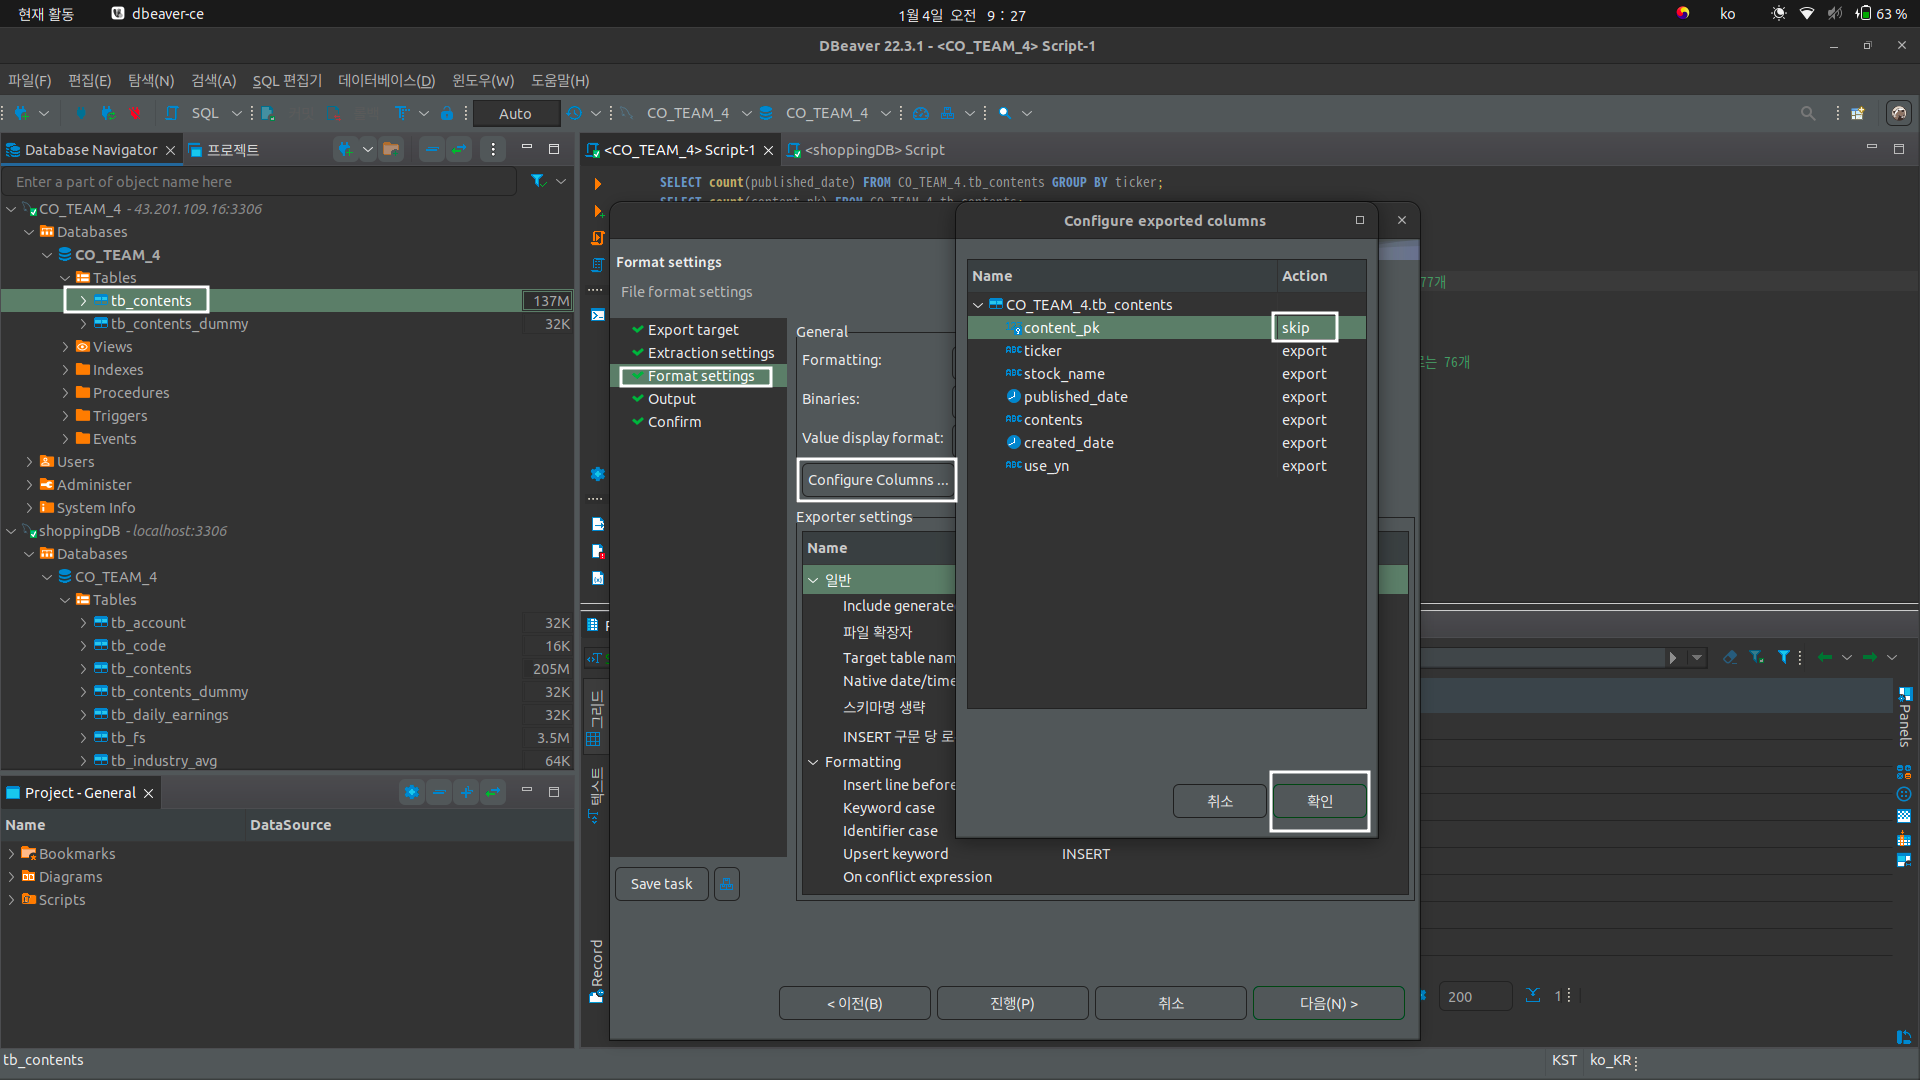The height and width of the screenshot is (1080, 1920).
Task: Open the 데이터베이스(D) menu
Action: pos(386,80)
